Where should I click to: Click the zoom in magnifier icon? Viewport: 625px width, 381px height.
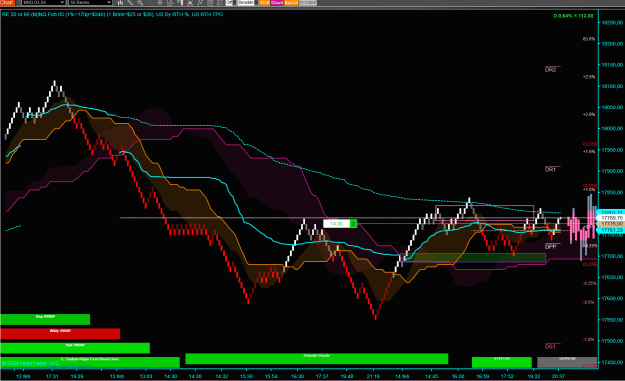(140, 2)
